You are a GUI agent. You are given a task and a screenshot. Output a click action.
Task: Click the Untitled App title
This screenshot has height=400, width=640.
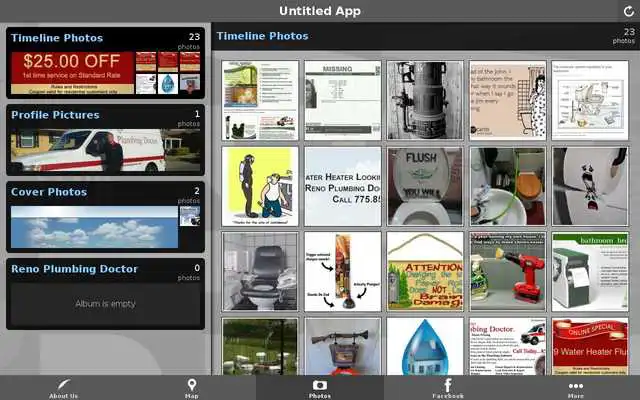[x=320, y=11]
